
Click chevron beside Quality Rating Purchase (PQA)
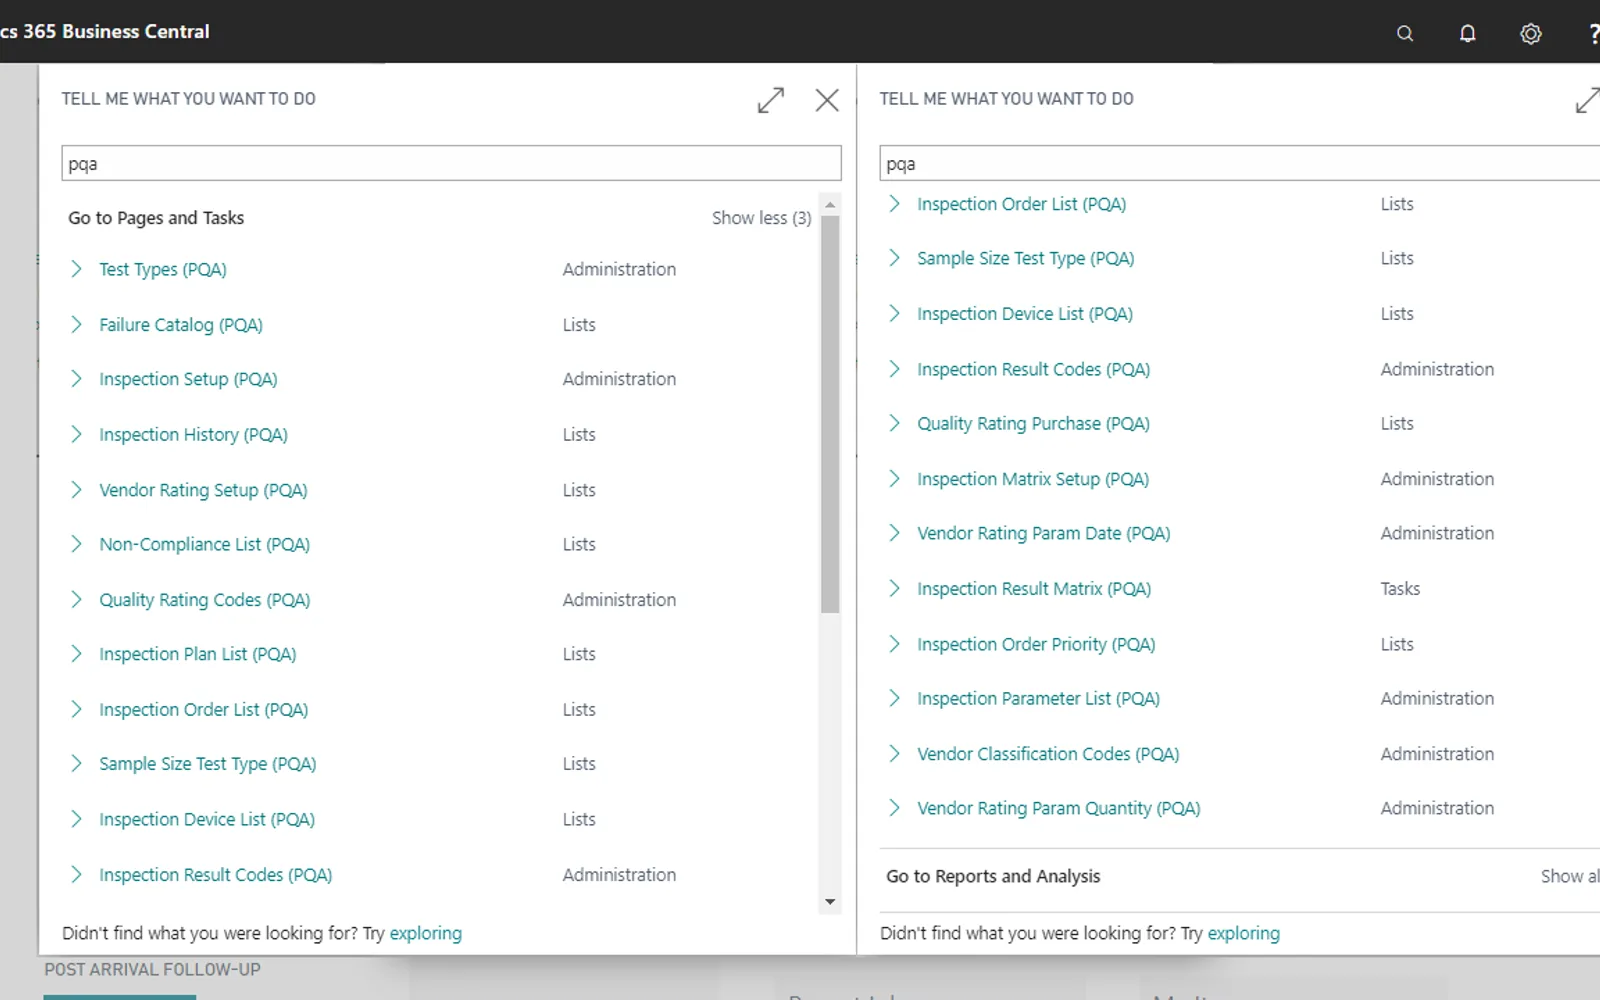click(894, 423)
